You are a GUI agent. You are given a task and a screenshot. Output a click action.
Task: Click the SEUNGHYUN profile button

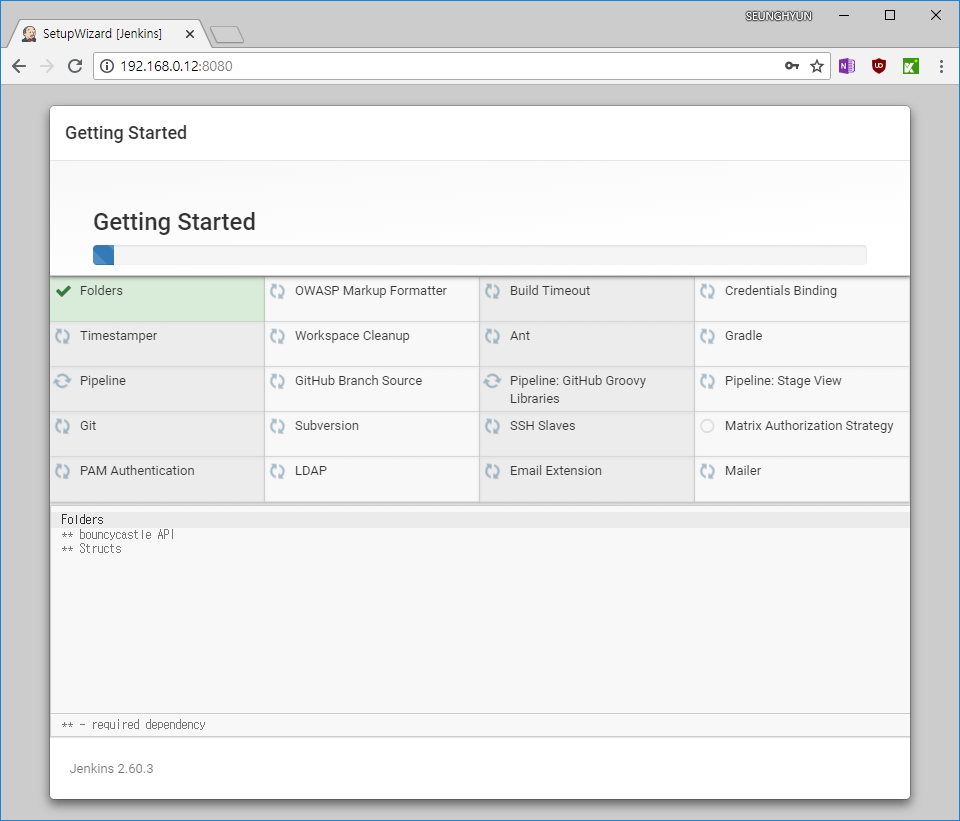pyautogui.click(x=778, y=16)
